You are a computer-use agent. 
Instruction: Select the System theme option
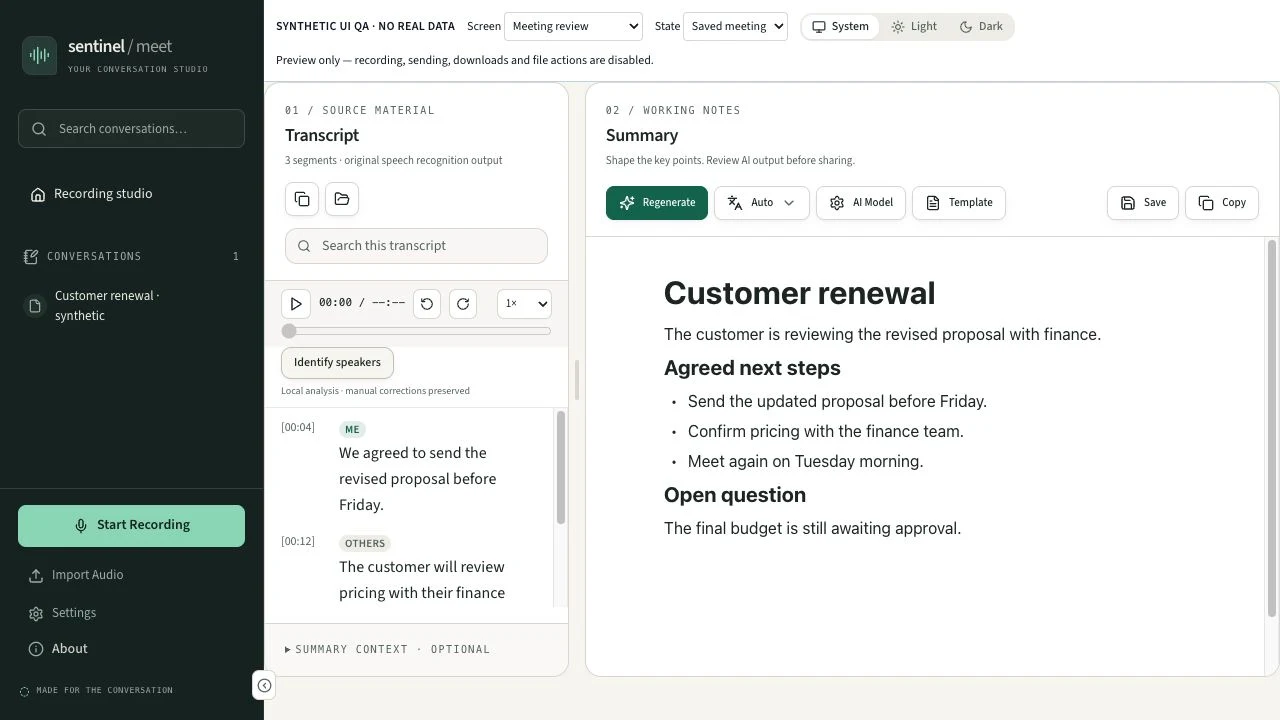tap(840, 27)
